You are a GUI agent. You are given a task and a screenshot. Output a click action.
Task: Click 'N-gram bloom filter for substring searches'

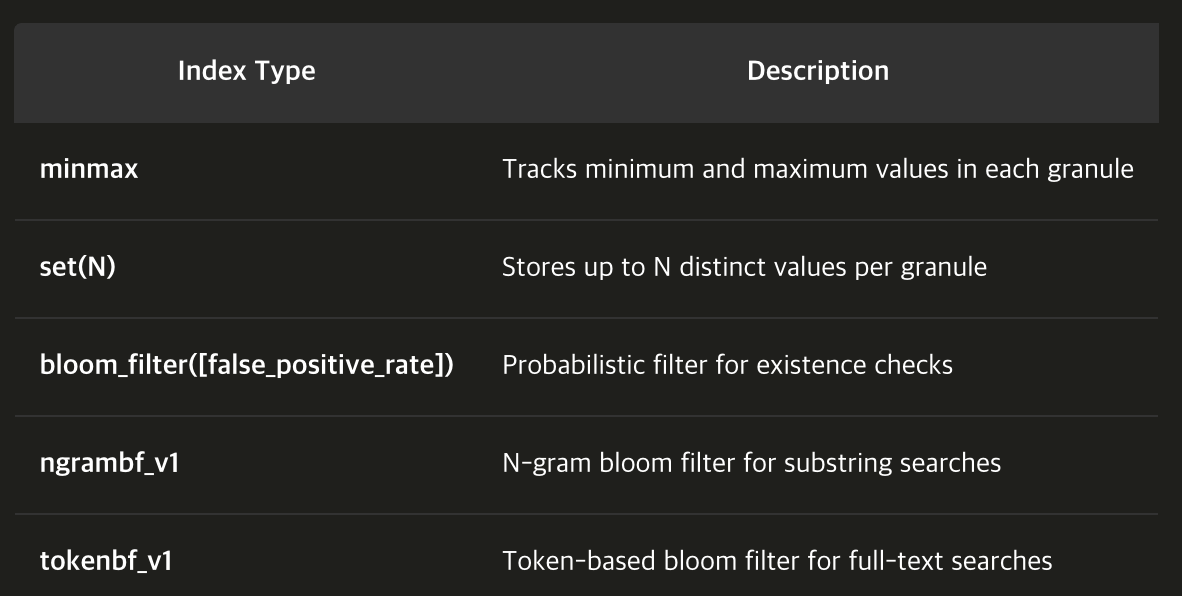pyautogui.click(x=752, y=463)
